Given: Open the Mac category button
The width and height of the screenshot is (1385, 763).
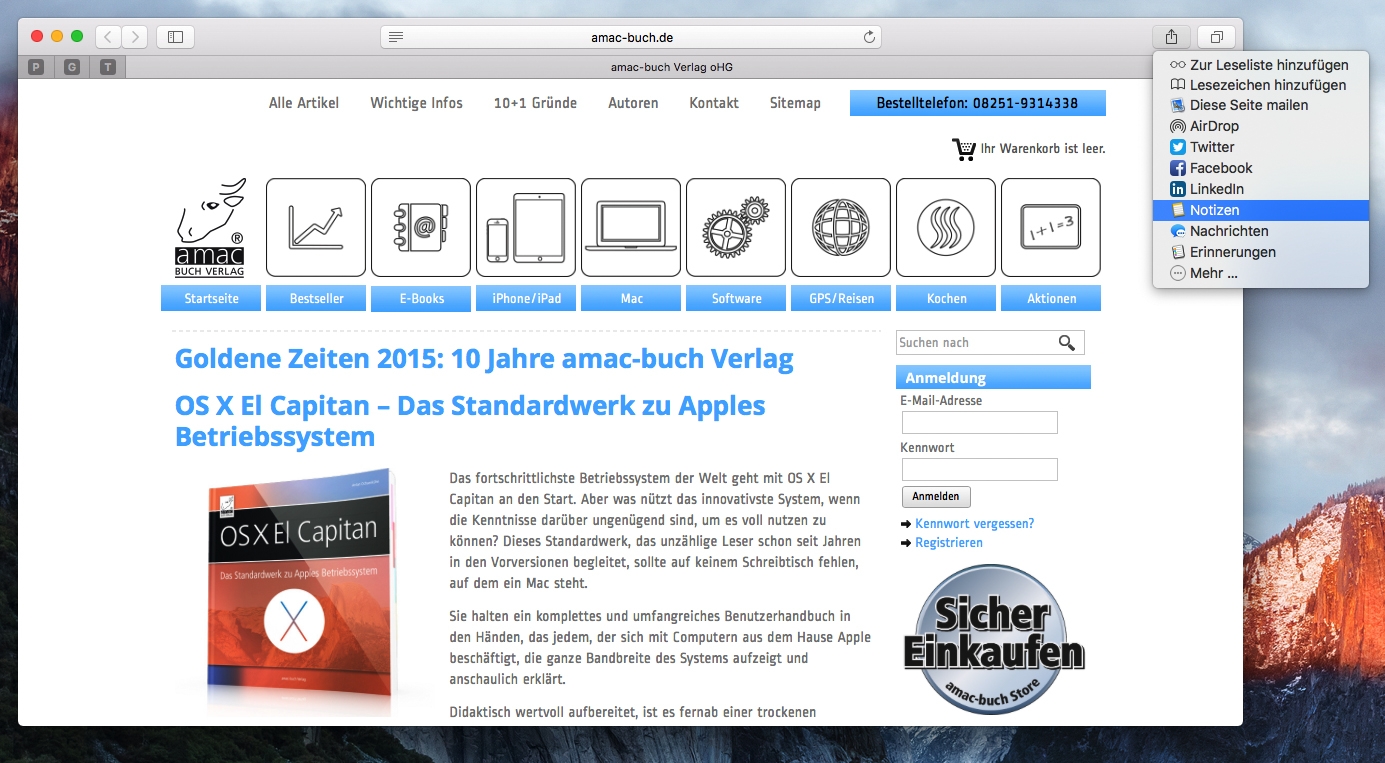Looking at the screenshot, I should (x=631, y=298).
